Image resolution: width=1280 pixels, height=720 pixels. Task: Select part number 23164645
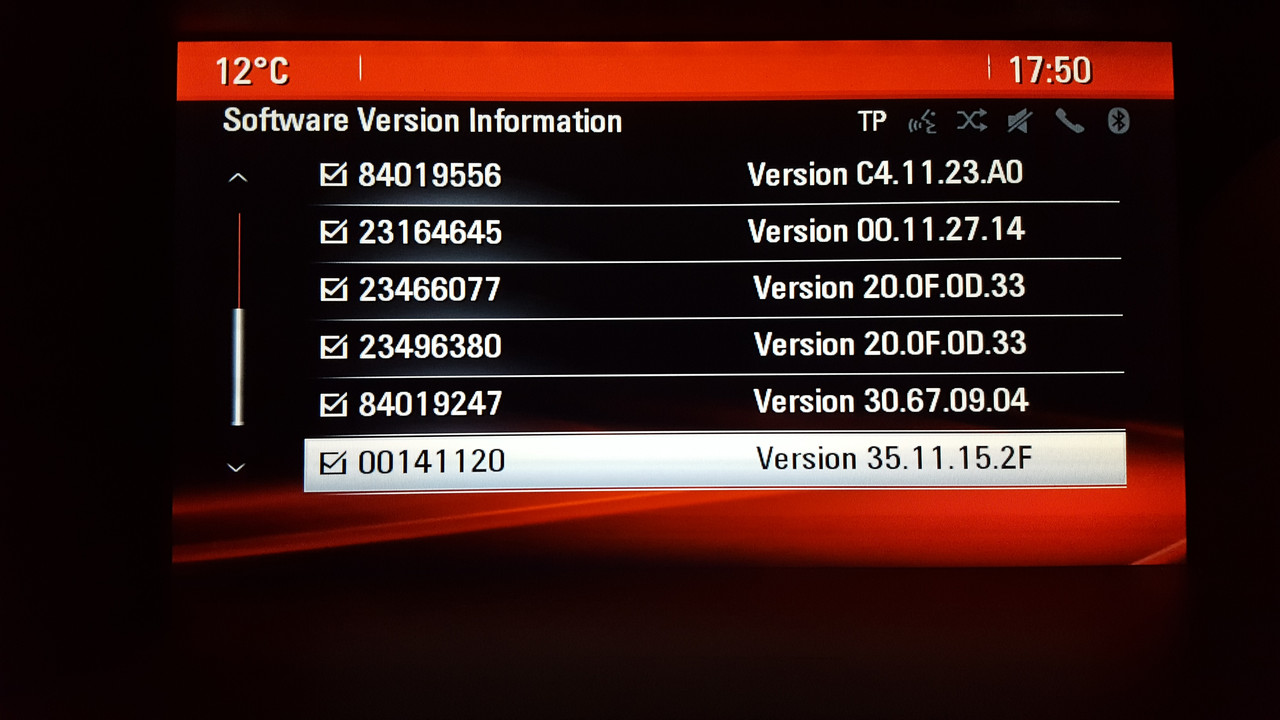(x=430, y=233)
